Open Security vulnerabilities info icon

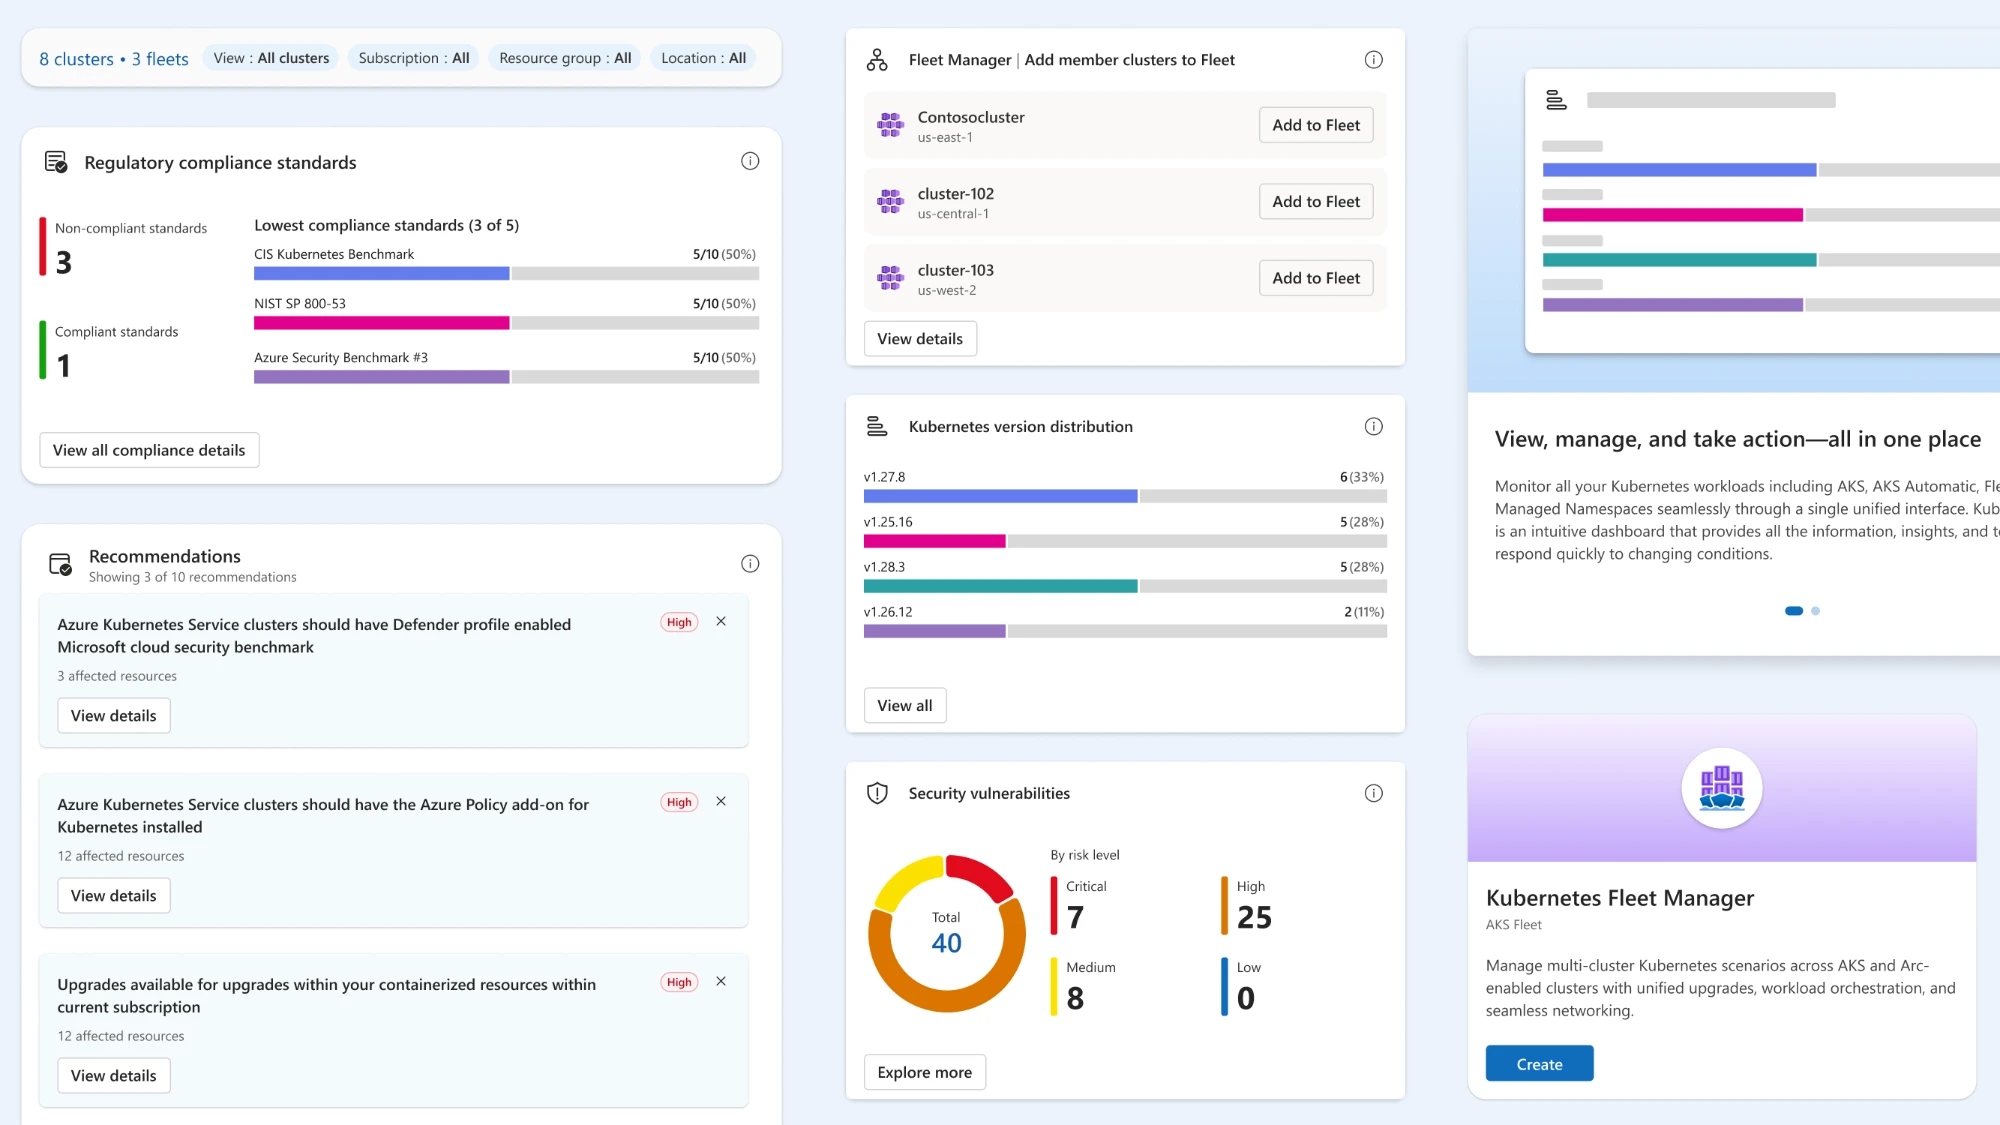pos(1374,793)
